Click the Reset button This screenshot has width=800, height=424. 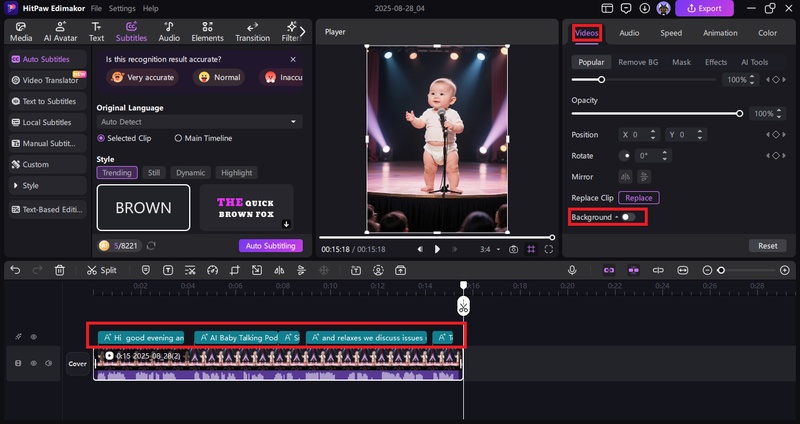[767, 246]
